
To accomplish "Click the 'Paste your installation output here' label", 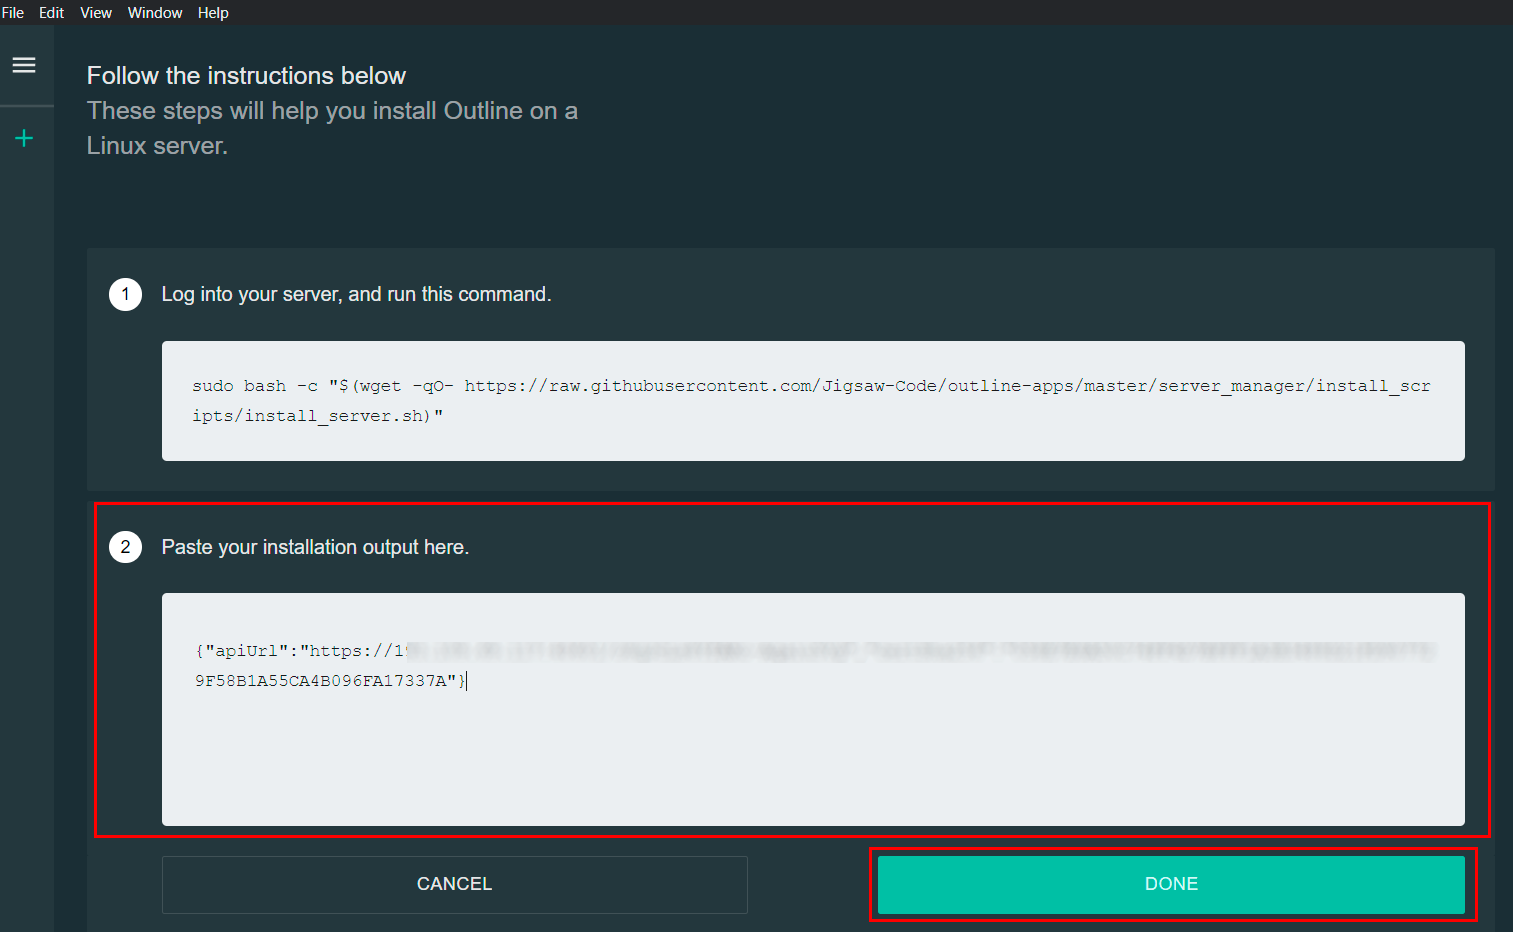I will pyautogui.click(x=315, y=547).
